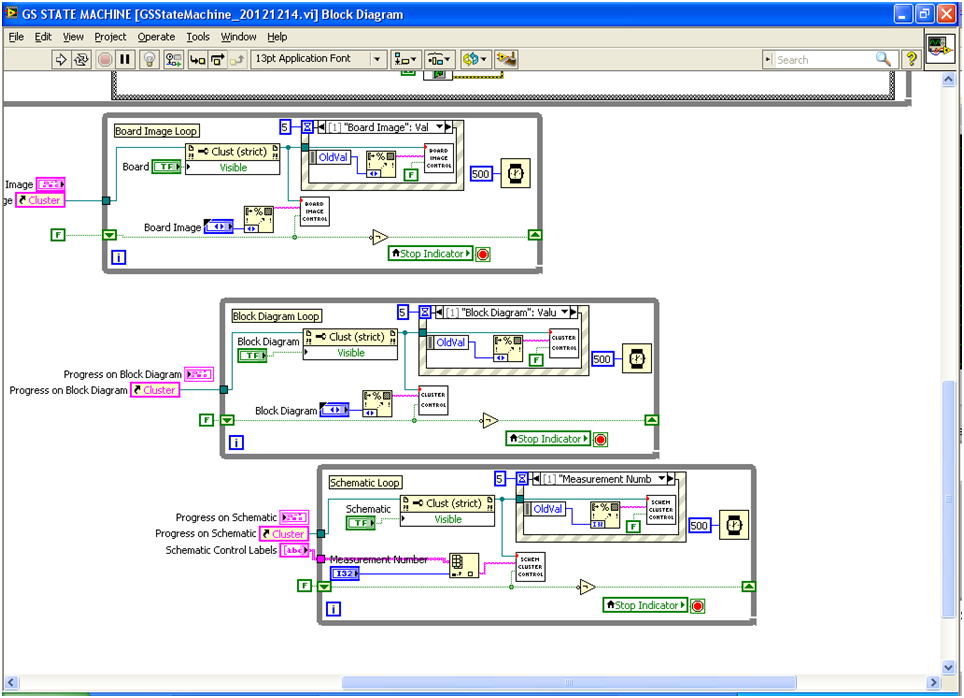
Task: Open the Operate menu
Action: click(x=156, y=37)
